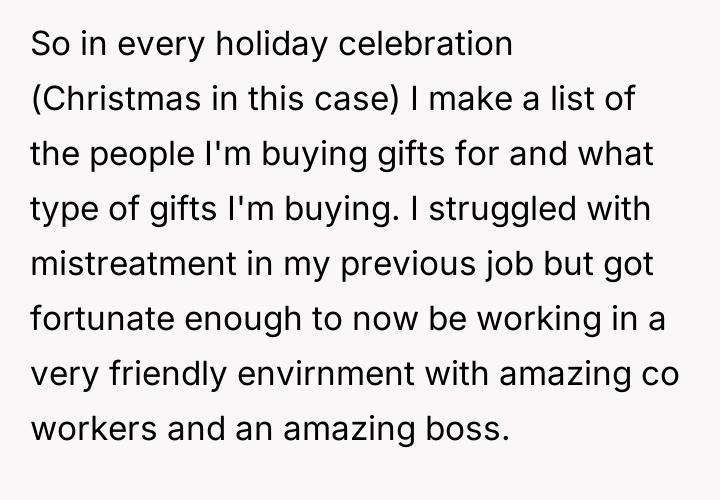Click the word "workers" on the last line
Screen dimensions: 720x500
[x=93, y=431]
